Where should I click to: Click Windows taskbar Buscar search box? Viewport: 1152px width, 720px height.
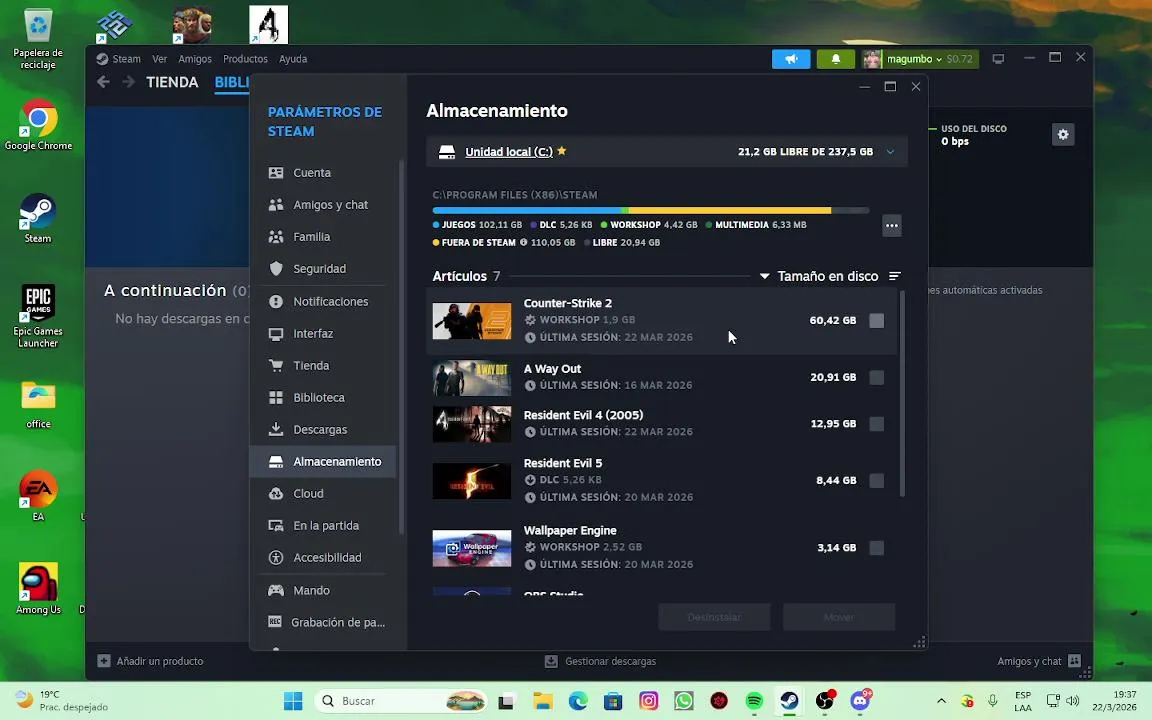pos(402,701)
